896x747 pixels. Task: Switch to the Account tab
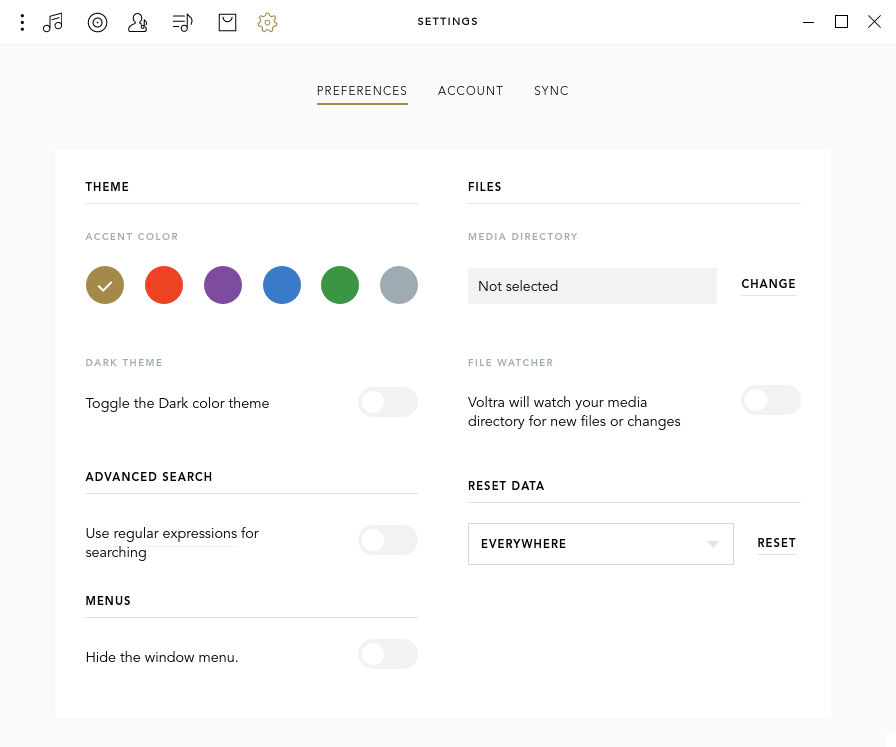[x=470, y=91]
